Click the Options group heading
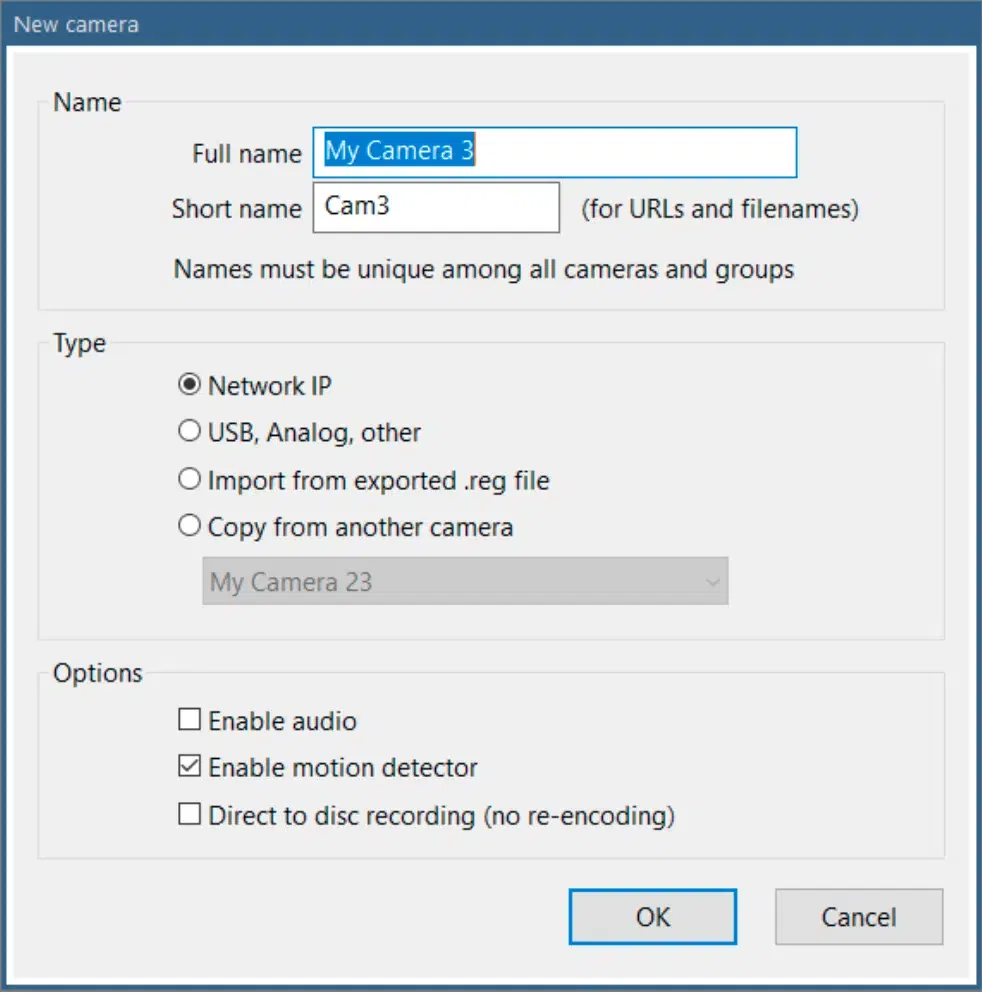The image size is (982, 994). (97, 673)
